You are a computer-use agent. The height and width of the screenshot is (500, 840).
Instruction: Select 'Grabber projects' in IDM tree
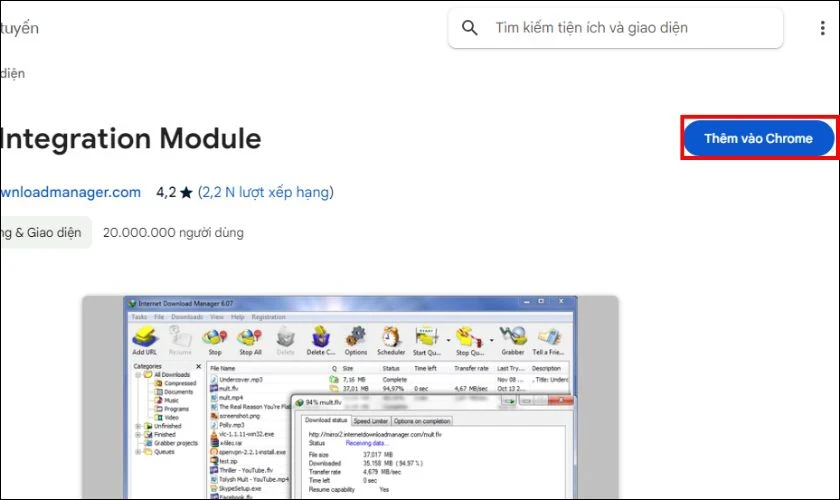pyautogui.click(x=171, y=443)
